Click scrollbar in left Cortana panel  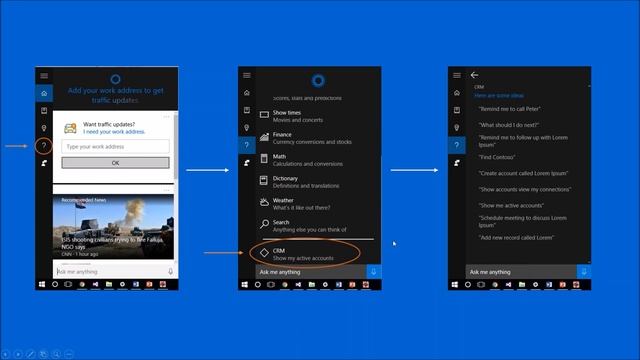point(176,147)
